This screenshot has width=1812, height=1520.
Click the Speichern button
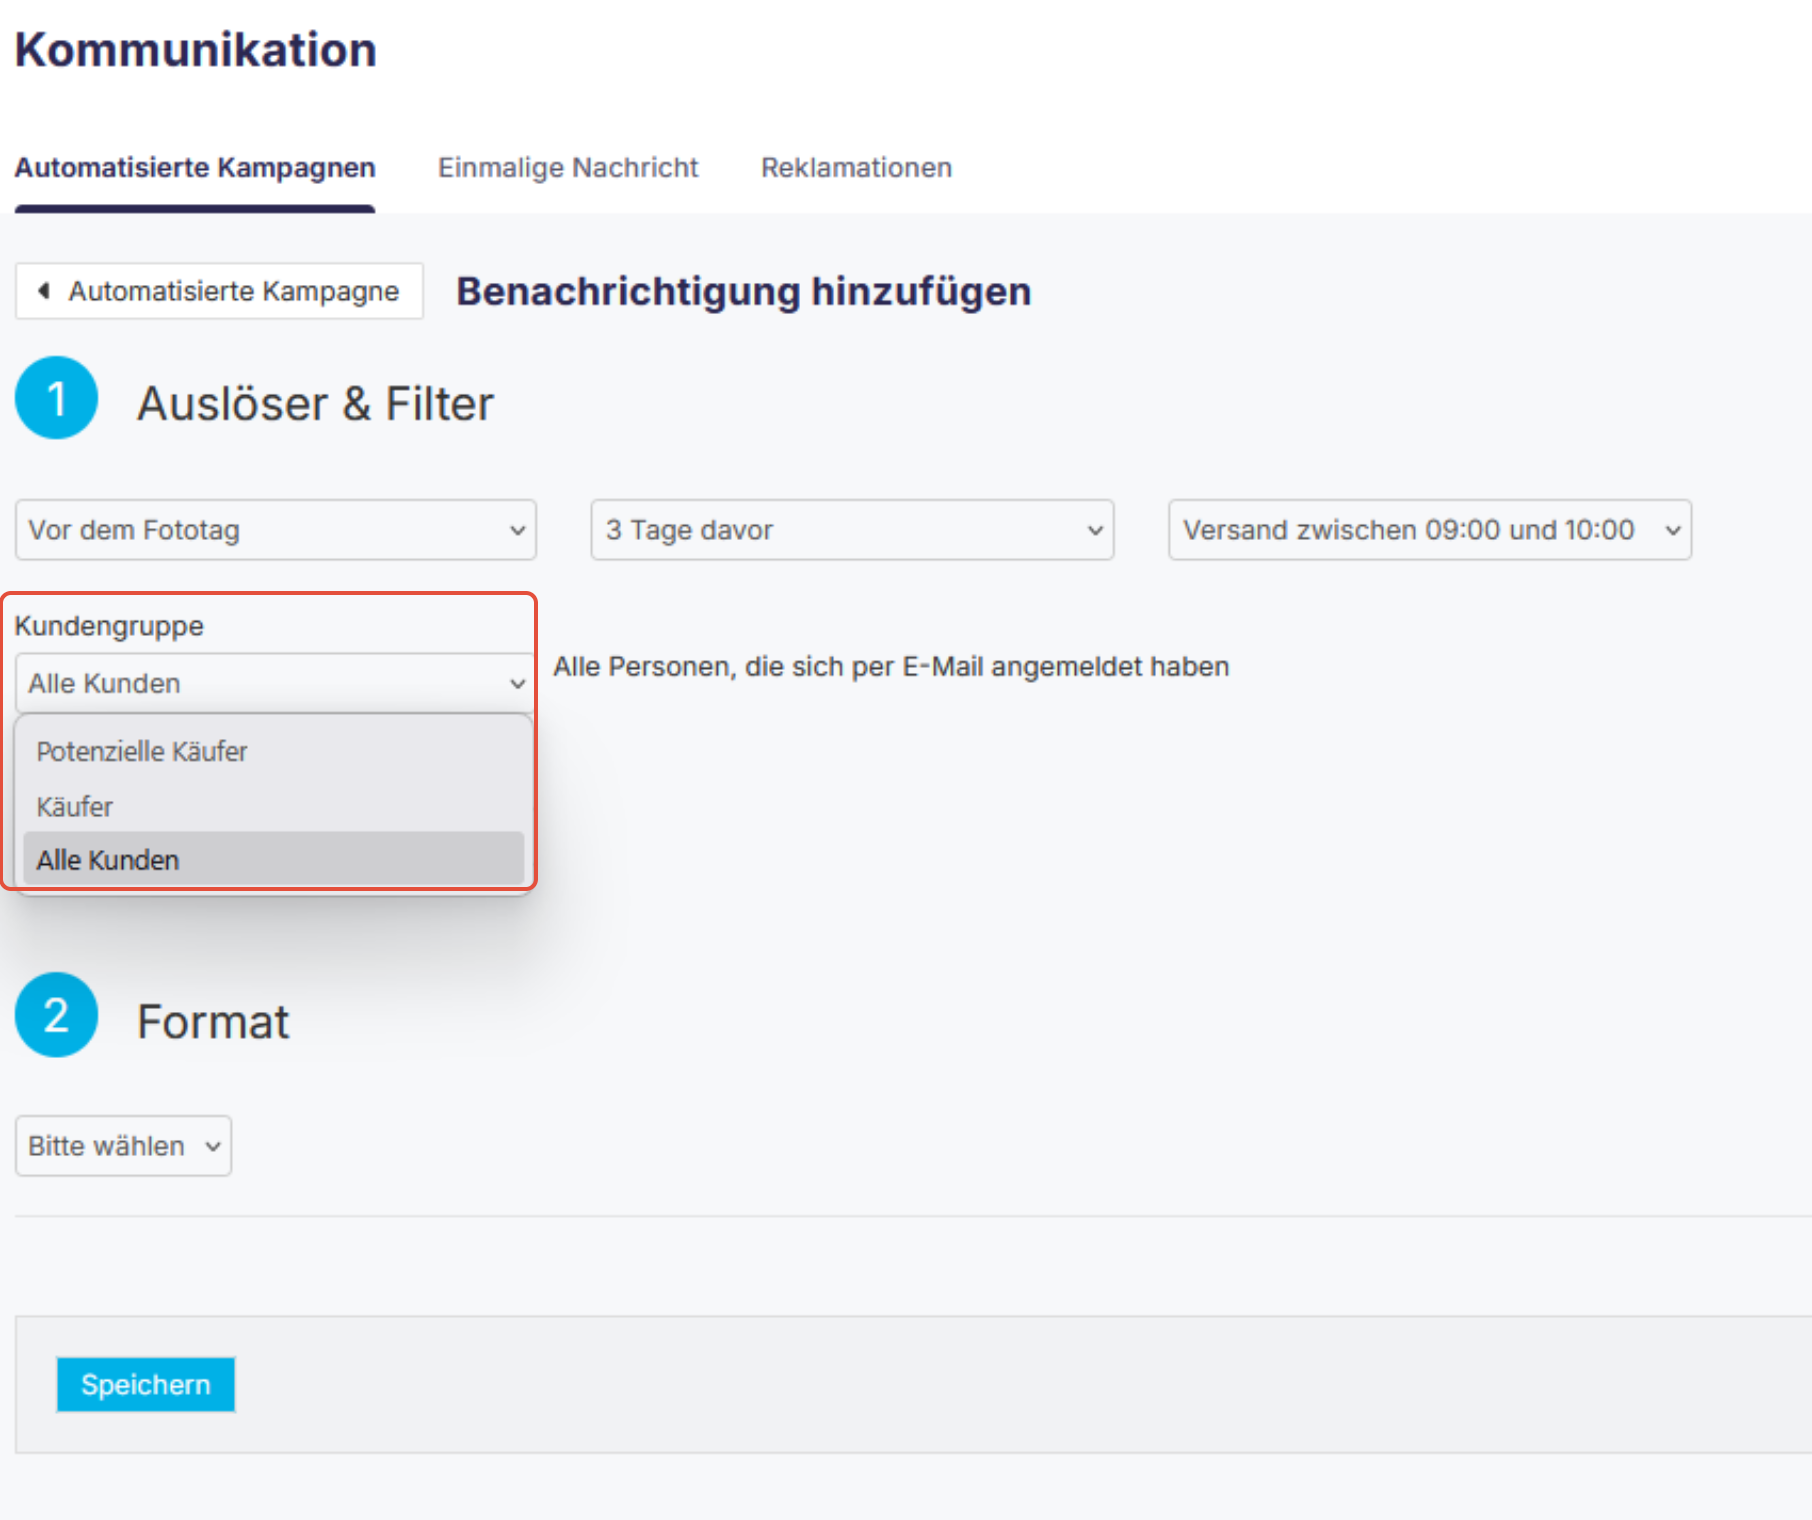(146, 1385)
